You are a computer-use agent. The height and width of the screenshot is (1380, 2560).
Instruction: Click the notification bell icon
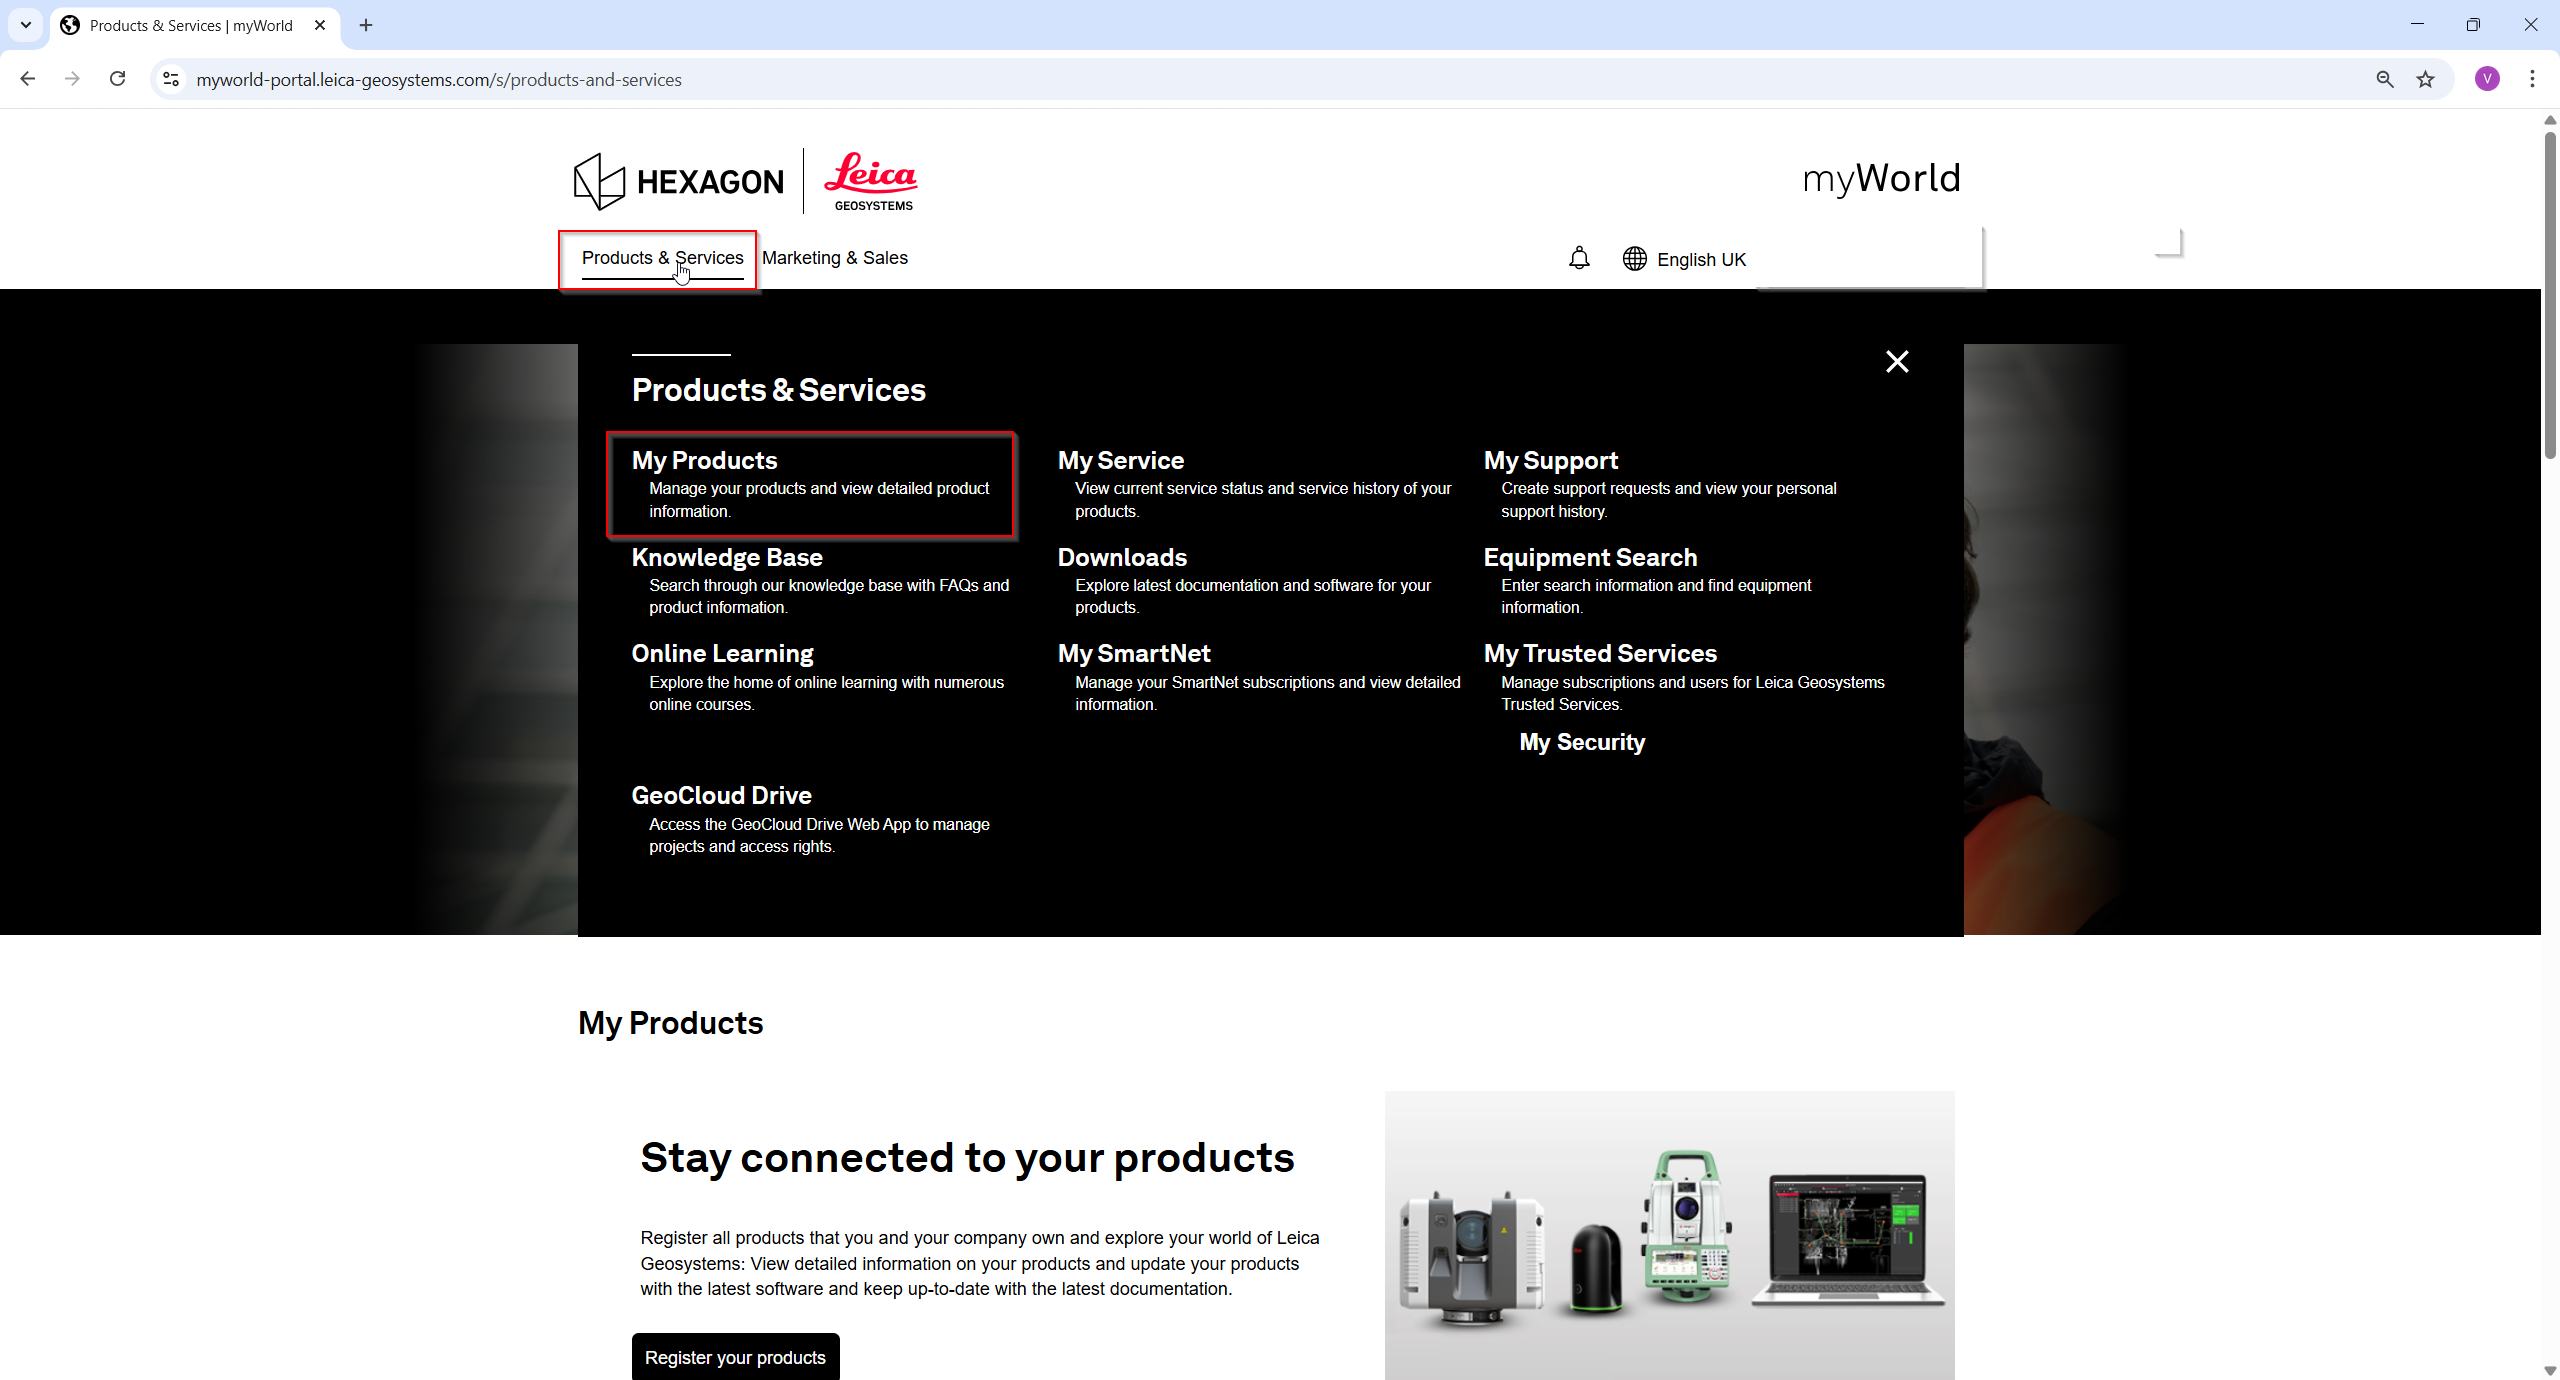coord(1579,259)
